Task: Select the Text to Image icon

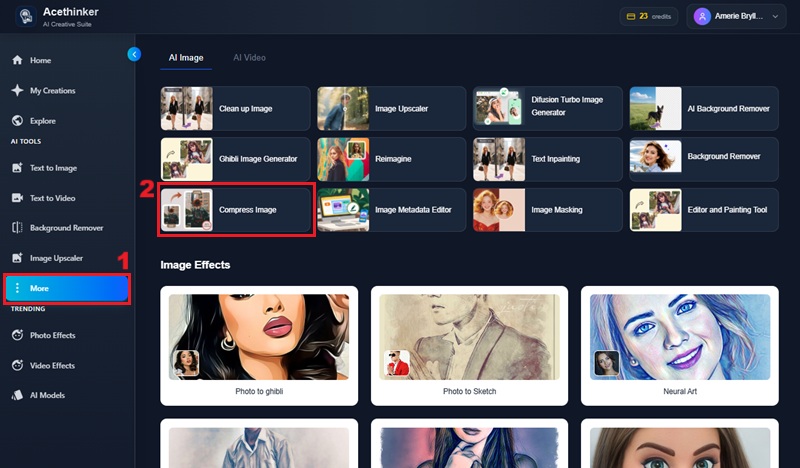Action: (x=17, y=168)
